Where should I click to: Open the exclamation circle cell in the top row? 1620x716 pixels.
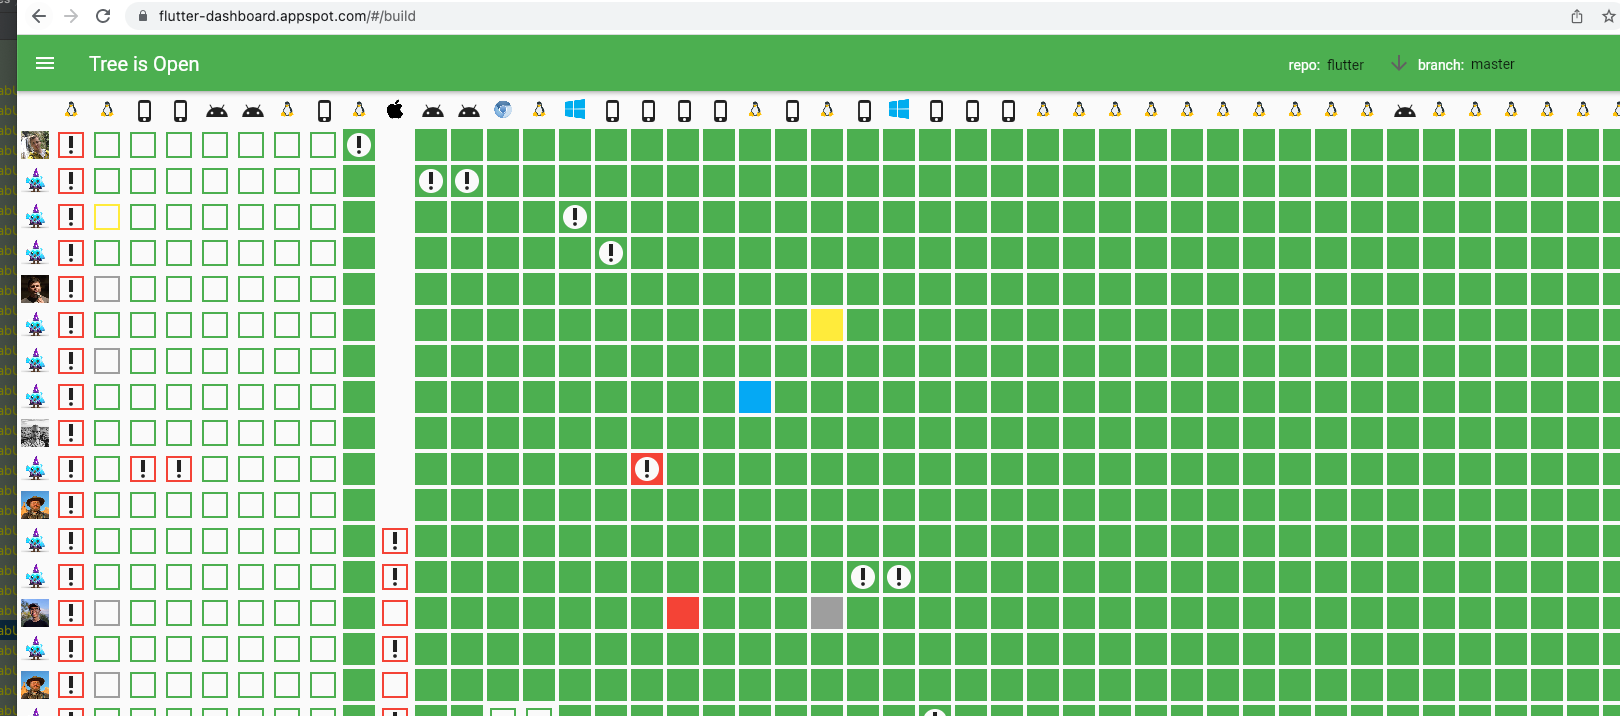pyautogui.click(x=359, y=145)
